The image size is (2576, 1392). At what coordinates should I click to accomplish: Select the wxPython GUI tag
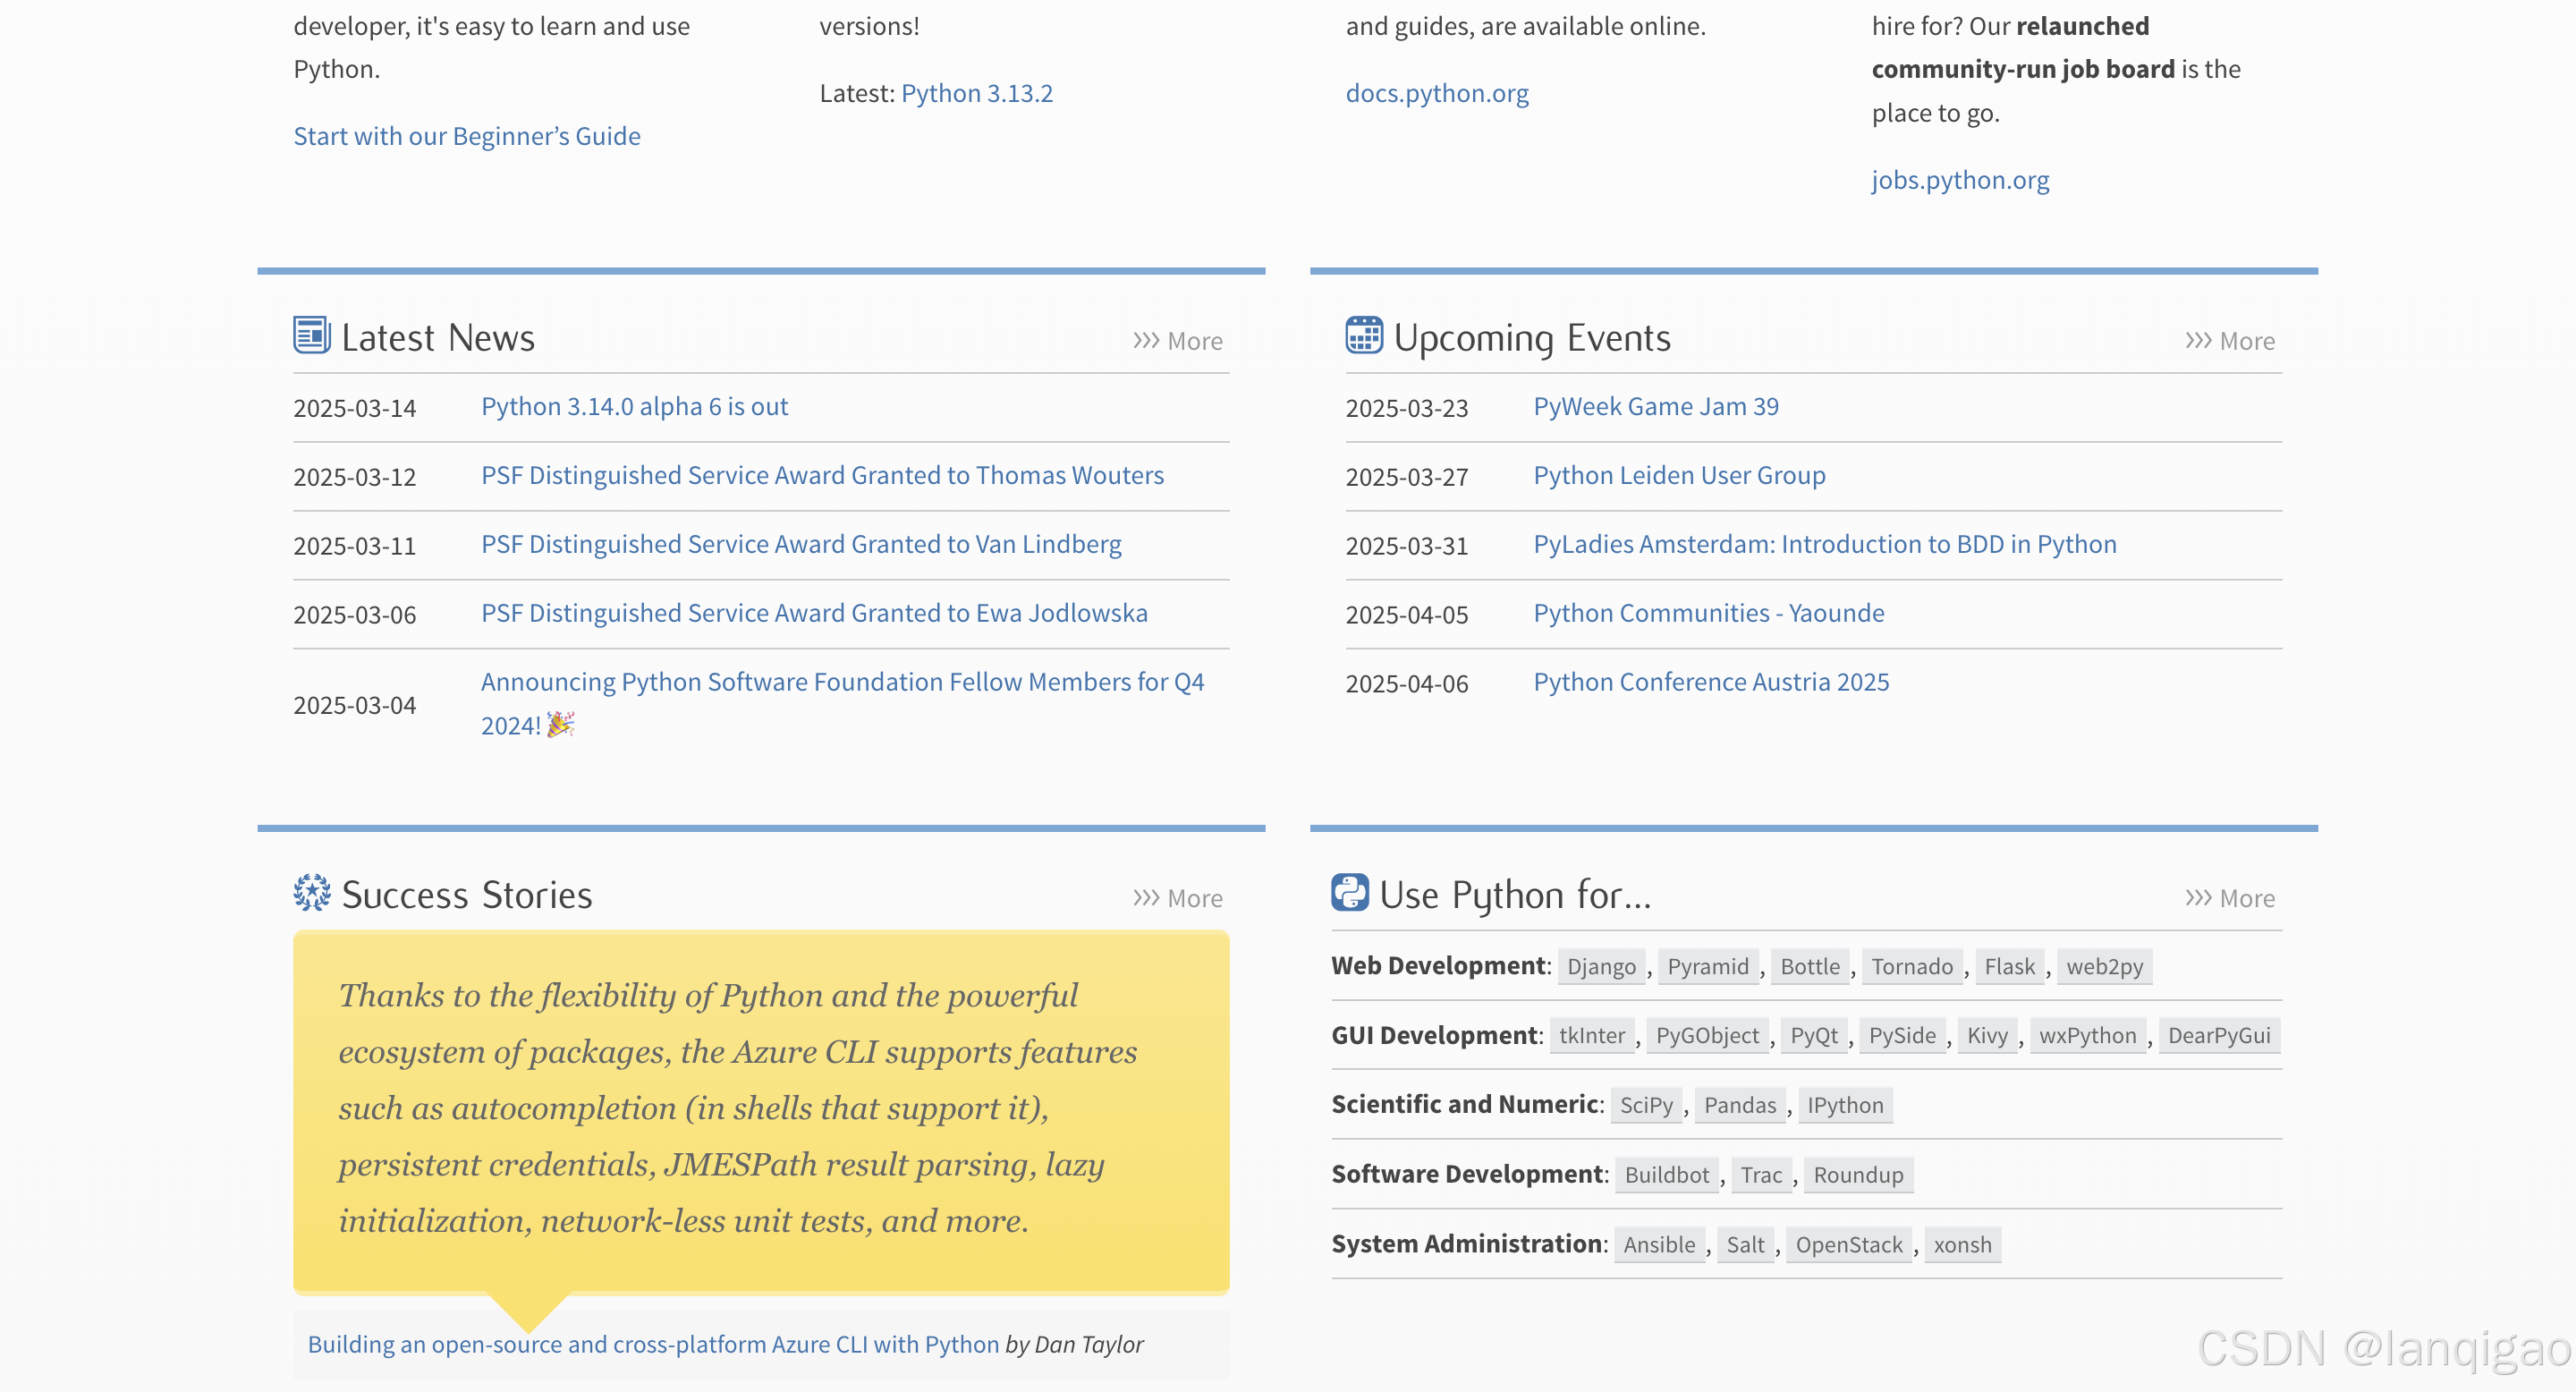click(2086, 1035)
